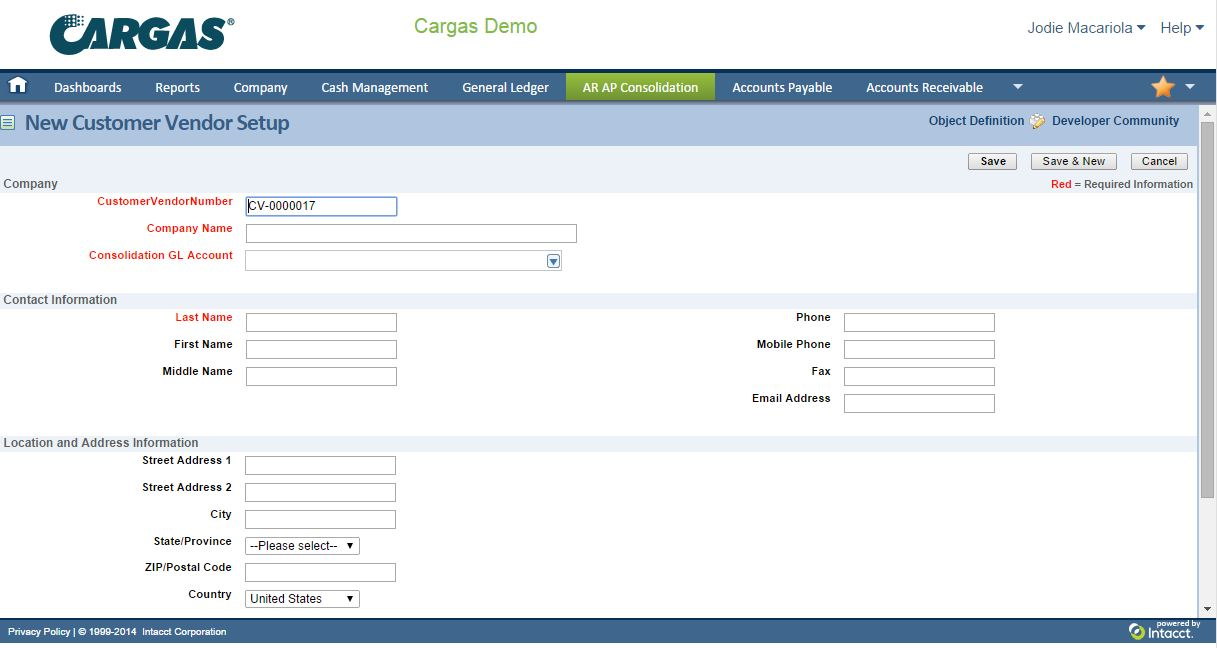Open the Cash Management menu

click(x=374, y=87)
